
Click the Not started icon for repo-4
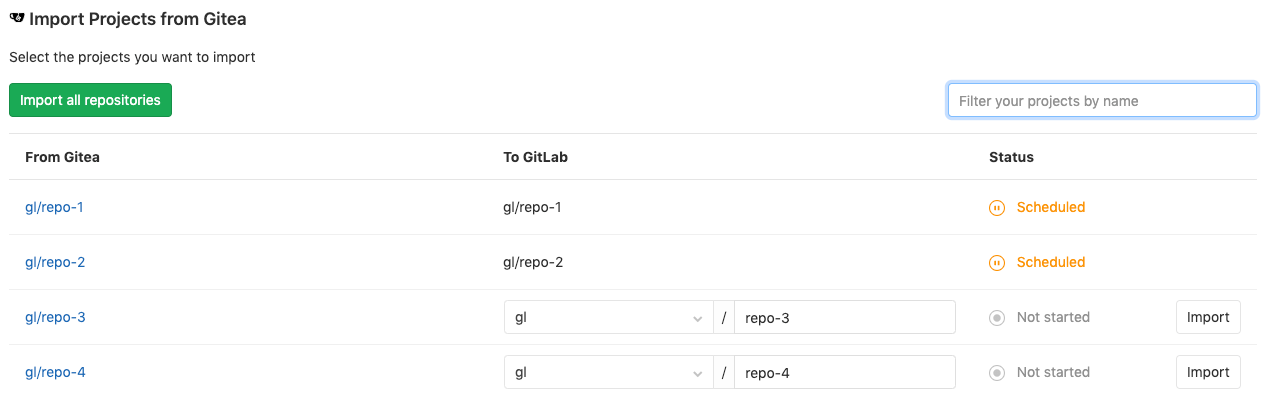[x=997, y=373]
